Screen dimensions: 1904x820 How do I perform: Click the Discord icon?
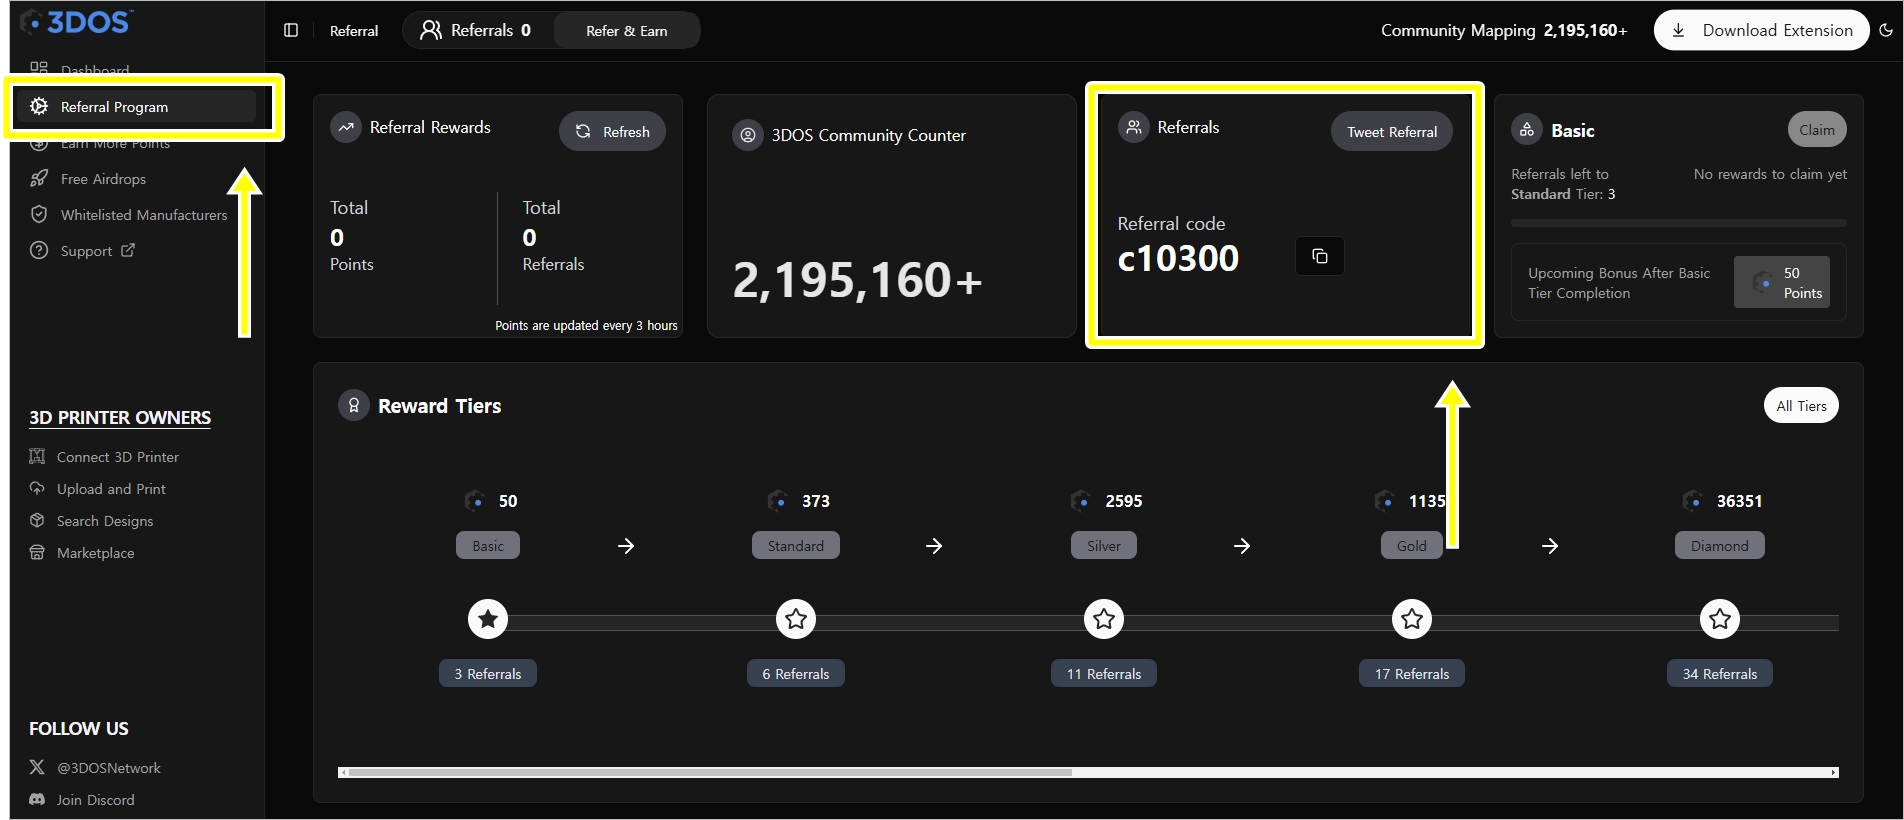(37, 799)
